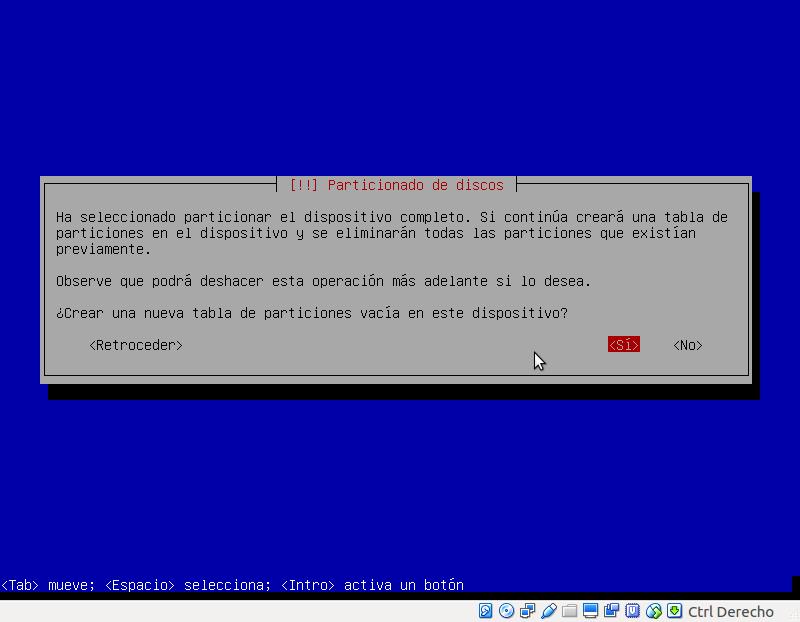800x622 pixels.
Task: Click the virtualization chip icon with V
Action: pyautogui.click(x=633, y=611)
